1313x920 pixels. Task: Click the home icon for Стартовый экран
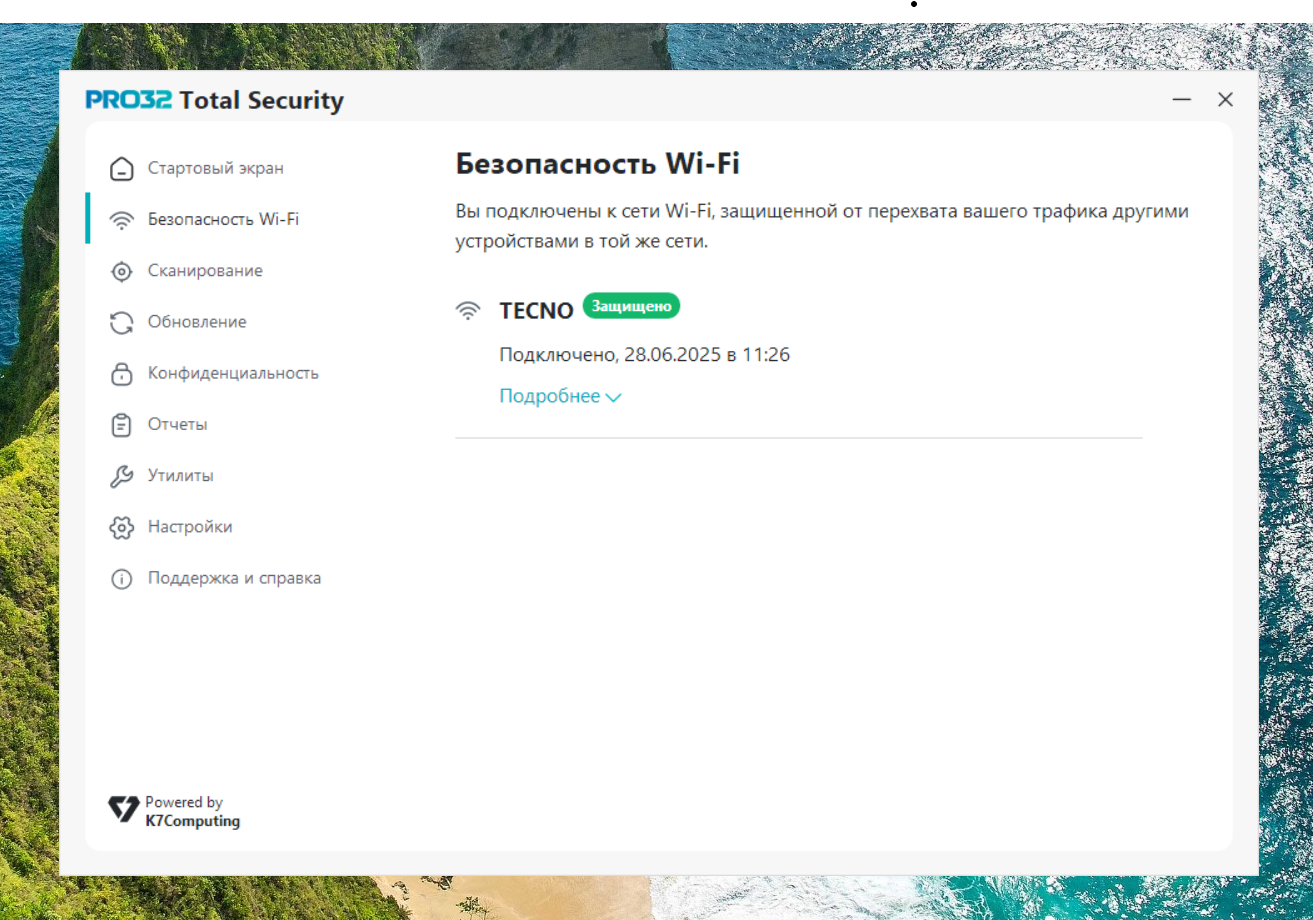(121, 168)
